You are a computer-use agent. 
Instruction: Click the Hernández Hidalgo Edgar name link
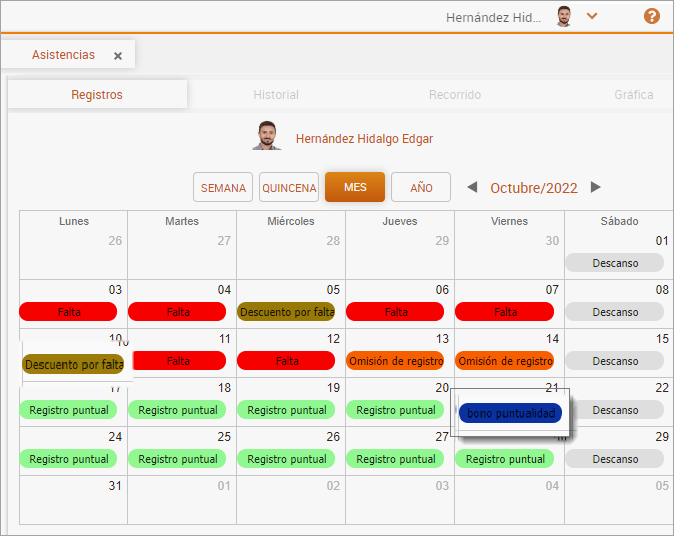(x=364, y=139)
